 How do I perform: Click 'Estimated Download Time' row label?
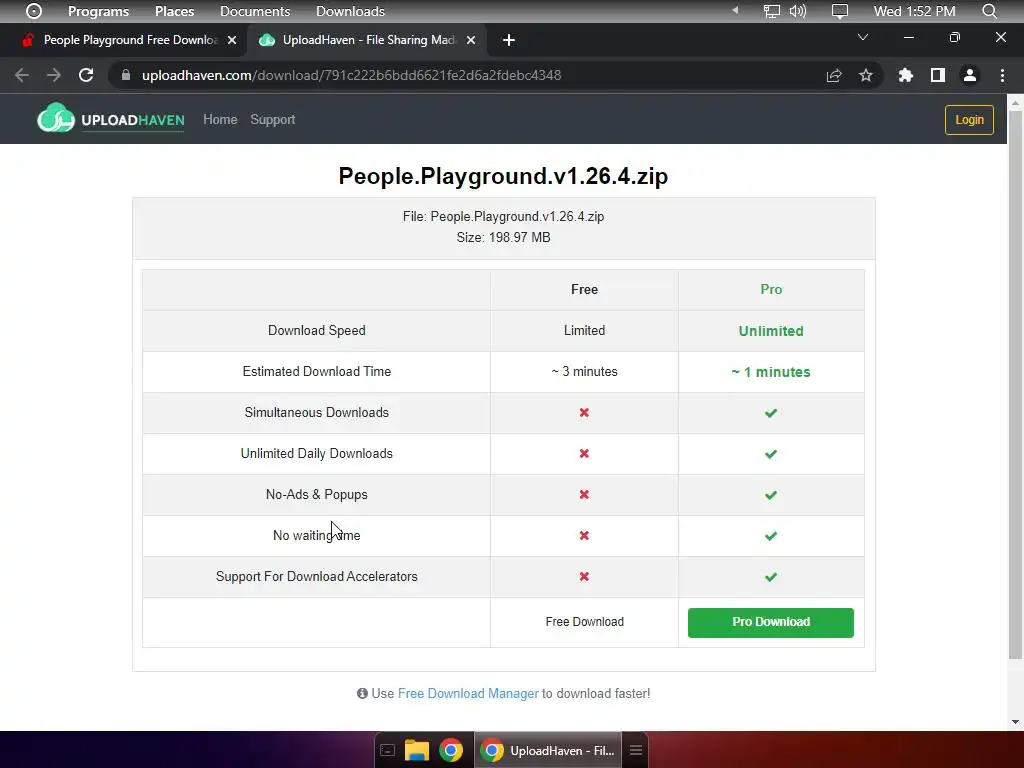coord(317,372)
